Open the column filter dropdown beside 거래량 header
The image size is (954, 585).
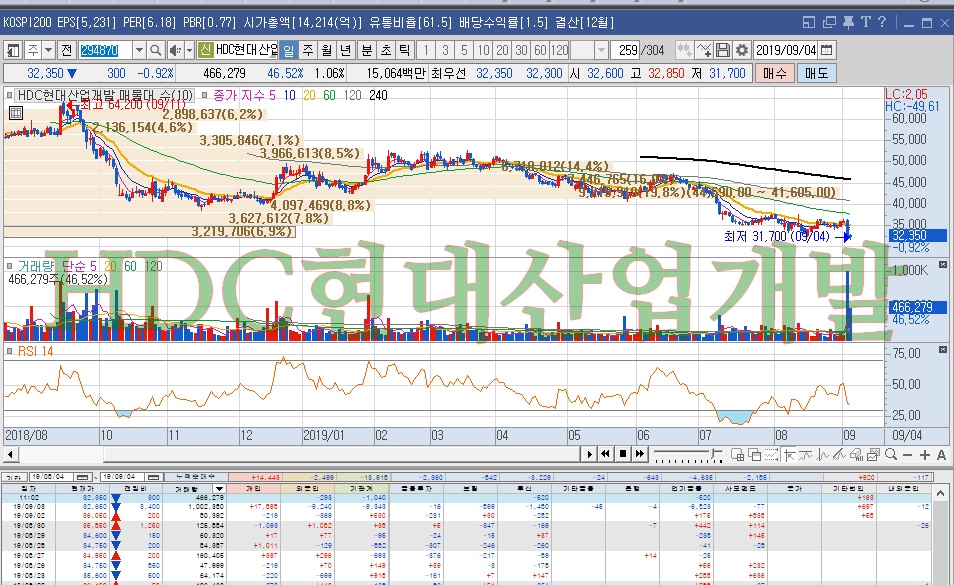[x=220, y=488]
